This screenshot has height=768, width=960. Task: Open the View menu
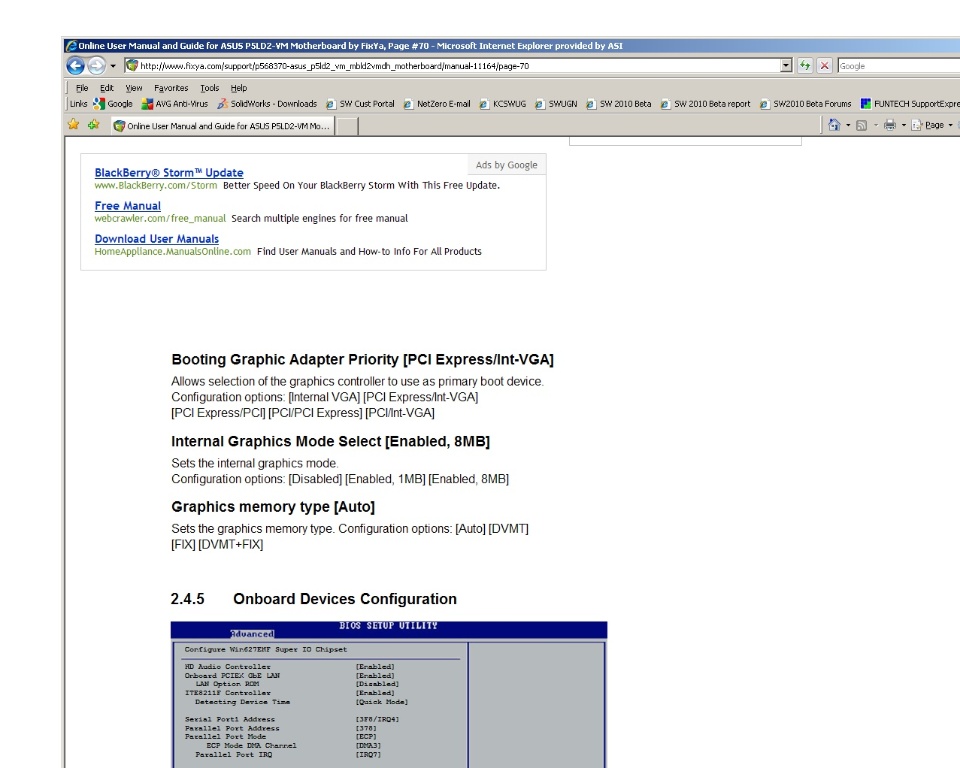134,88
